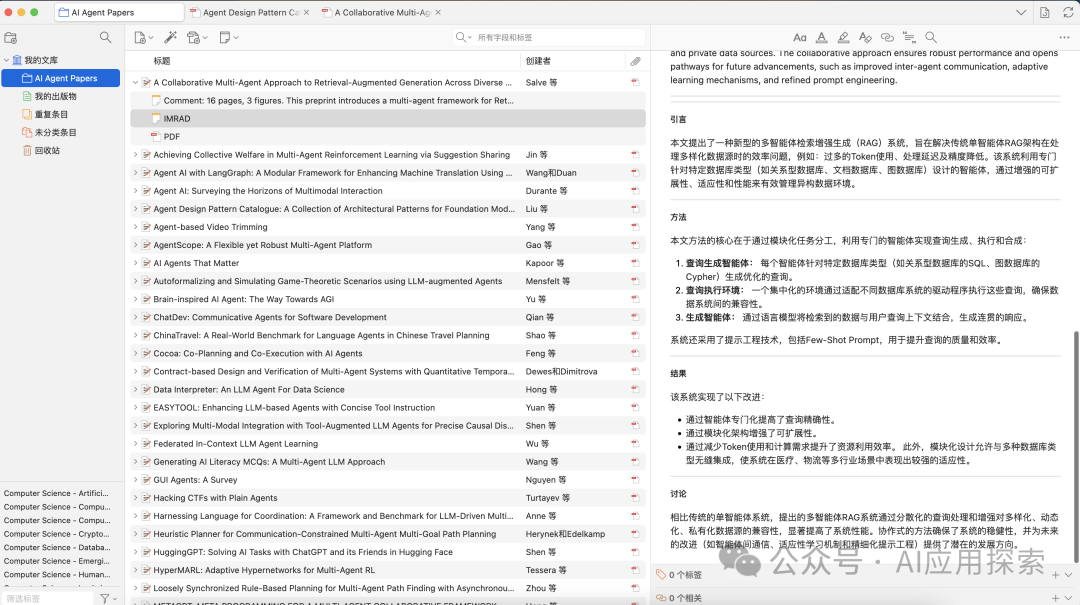The width and height of the screenshot is (1080, 605).
Task: Click the underlined A text color tool
Action: [x=822, y=37]
